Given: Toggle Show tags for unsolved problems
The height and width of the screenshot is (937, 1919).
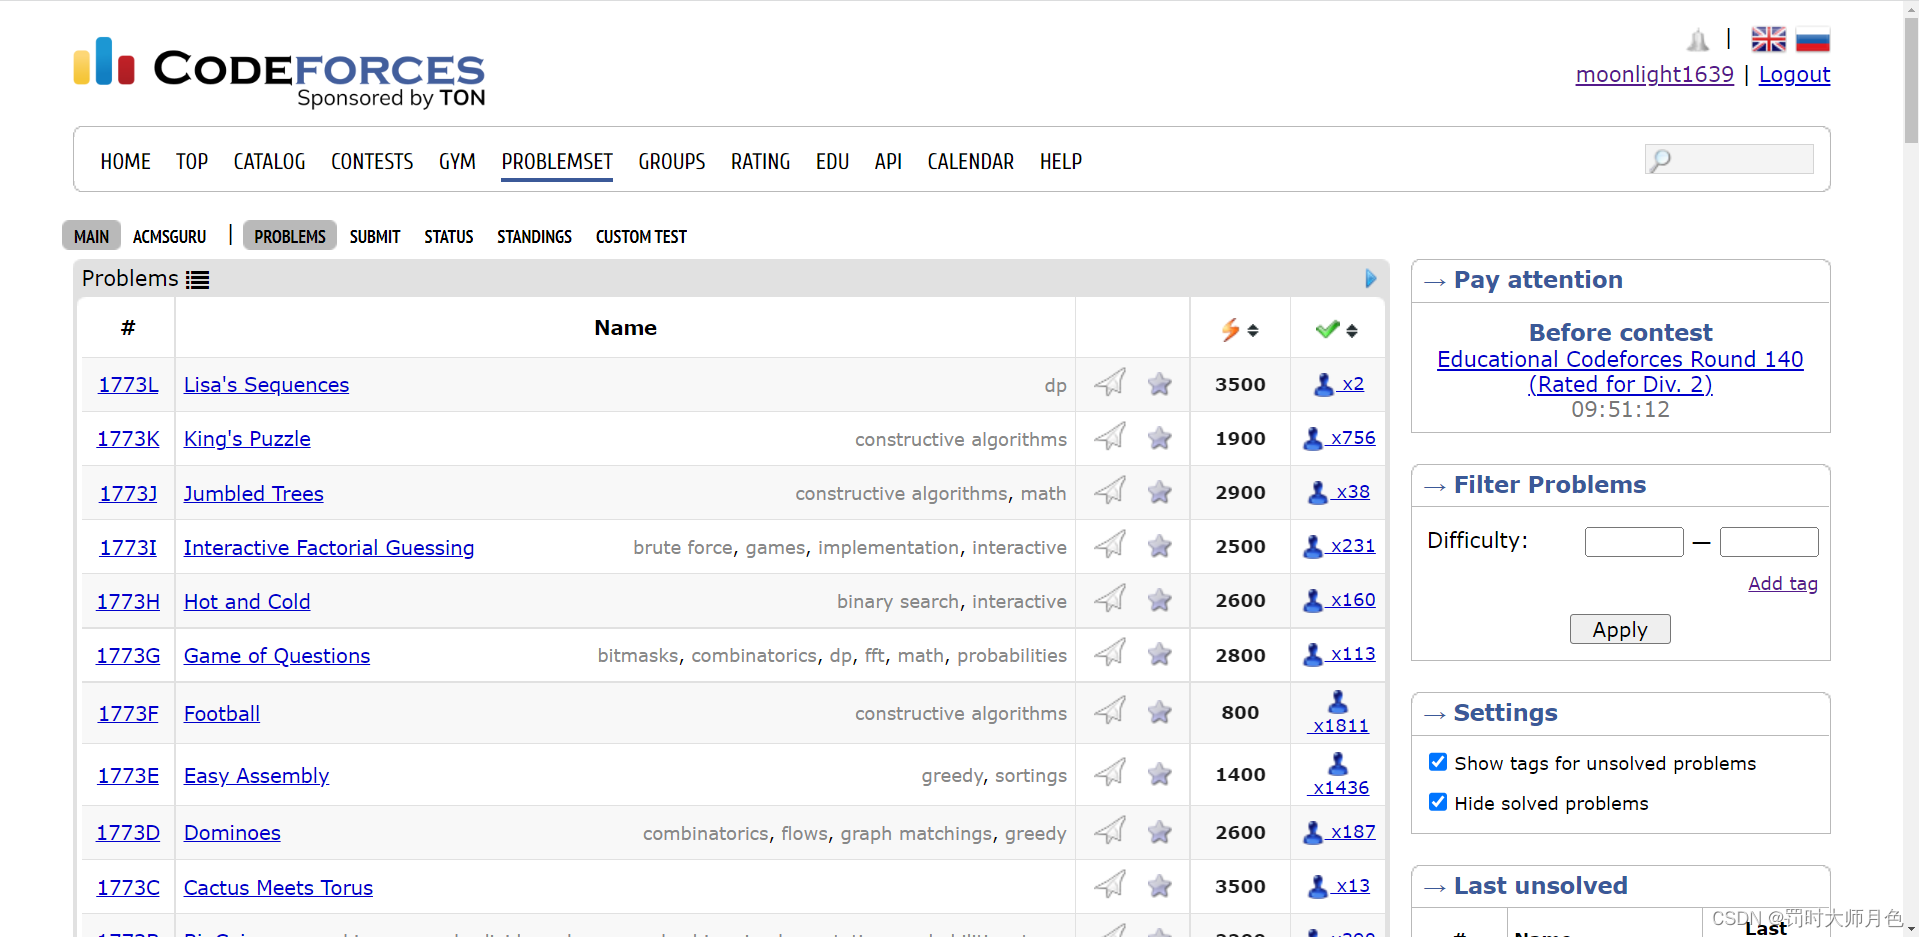Looking at the screenshot, I should (x=1438, y=762).
